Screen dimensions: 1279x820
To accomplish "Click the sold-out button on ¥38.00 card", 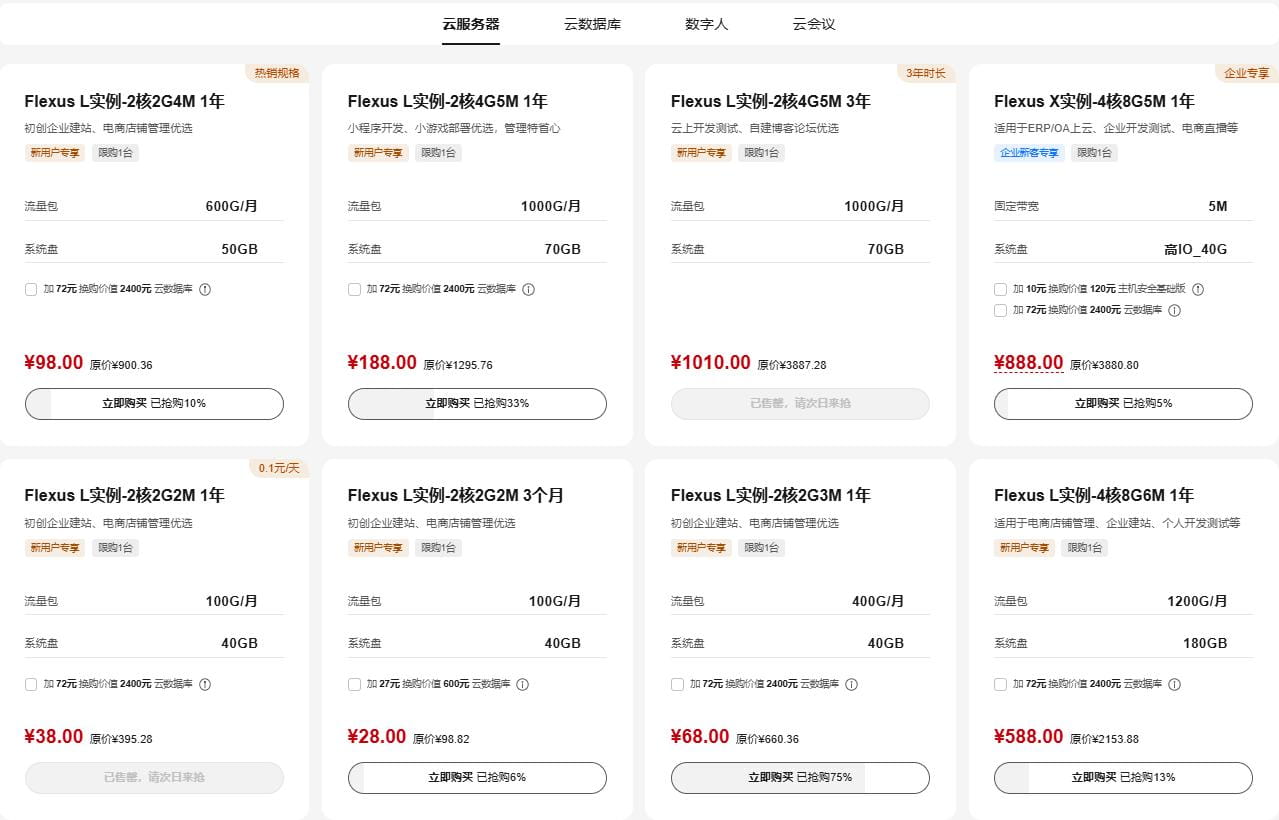I will (x=153, y=777).
